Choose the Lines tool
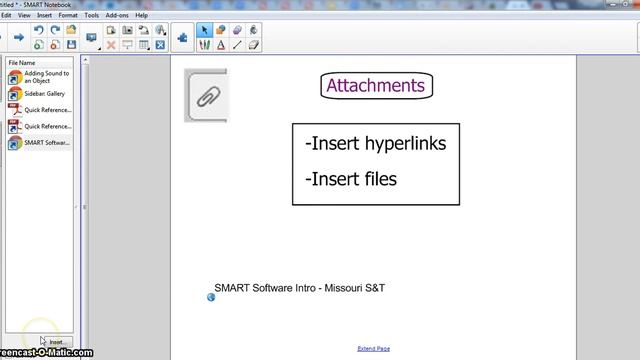This screenshot has height=360, width=640. coord(237,45)
